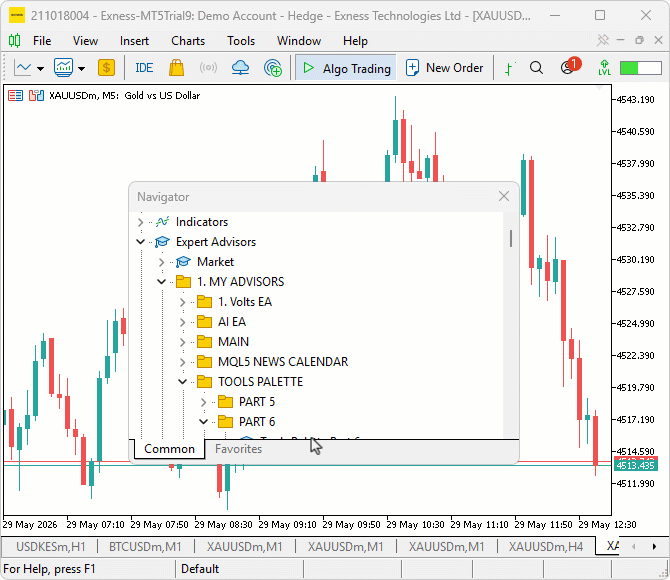Select the TOOLS PALETTE folder
The image size is (670, 580).
coord(260,382)
